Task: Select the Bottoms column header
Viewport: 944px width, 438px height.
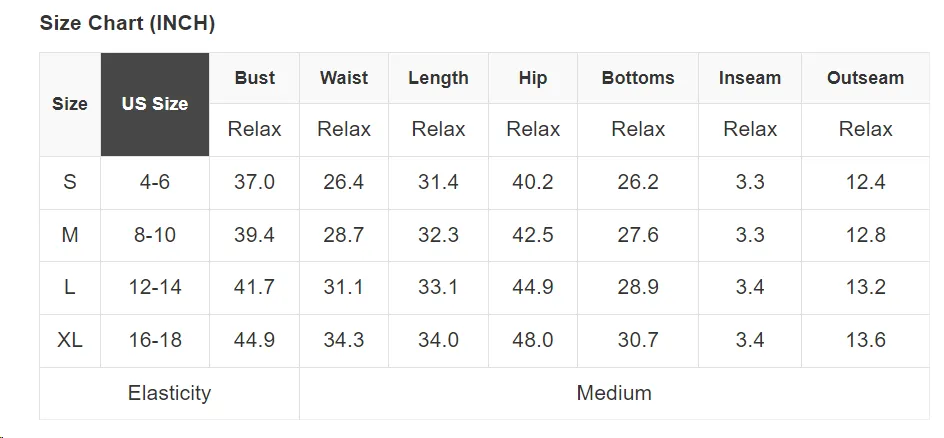Action: click(x=638, y=78)
